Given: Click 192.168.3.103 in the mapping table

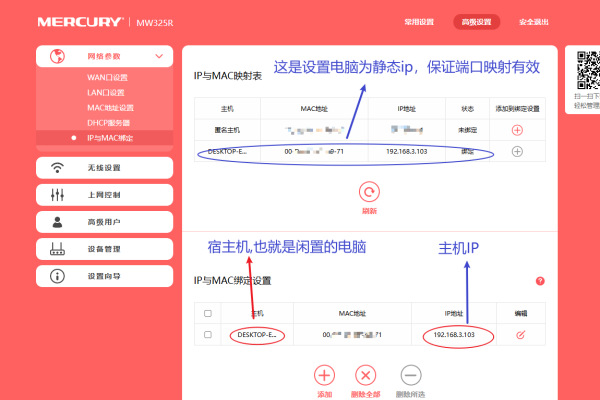Looking at the screenshot, I should 406,152.
